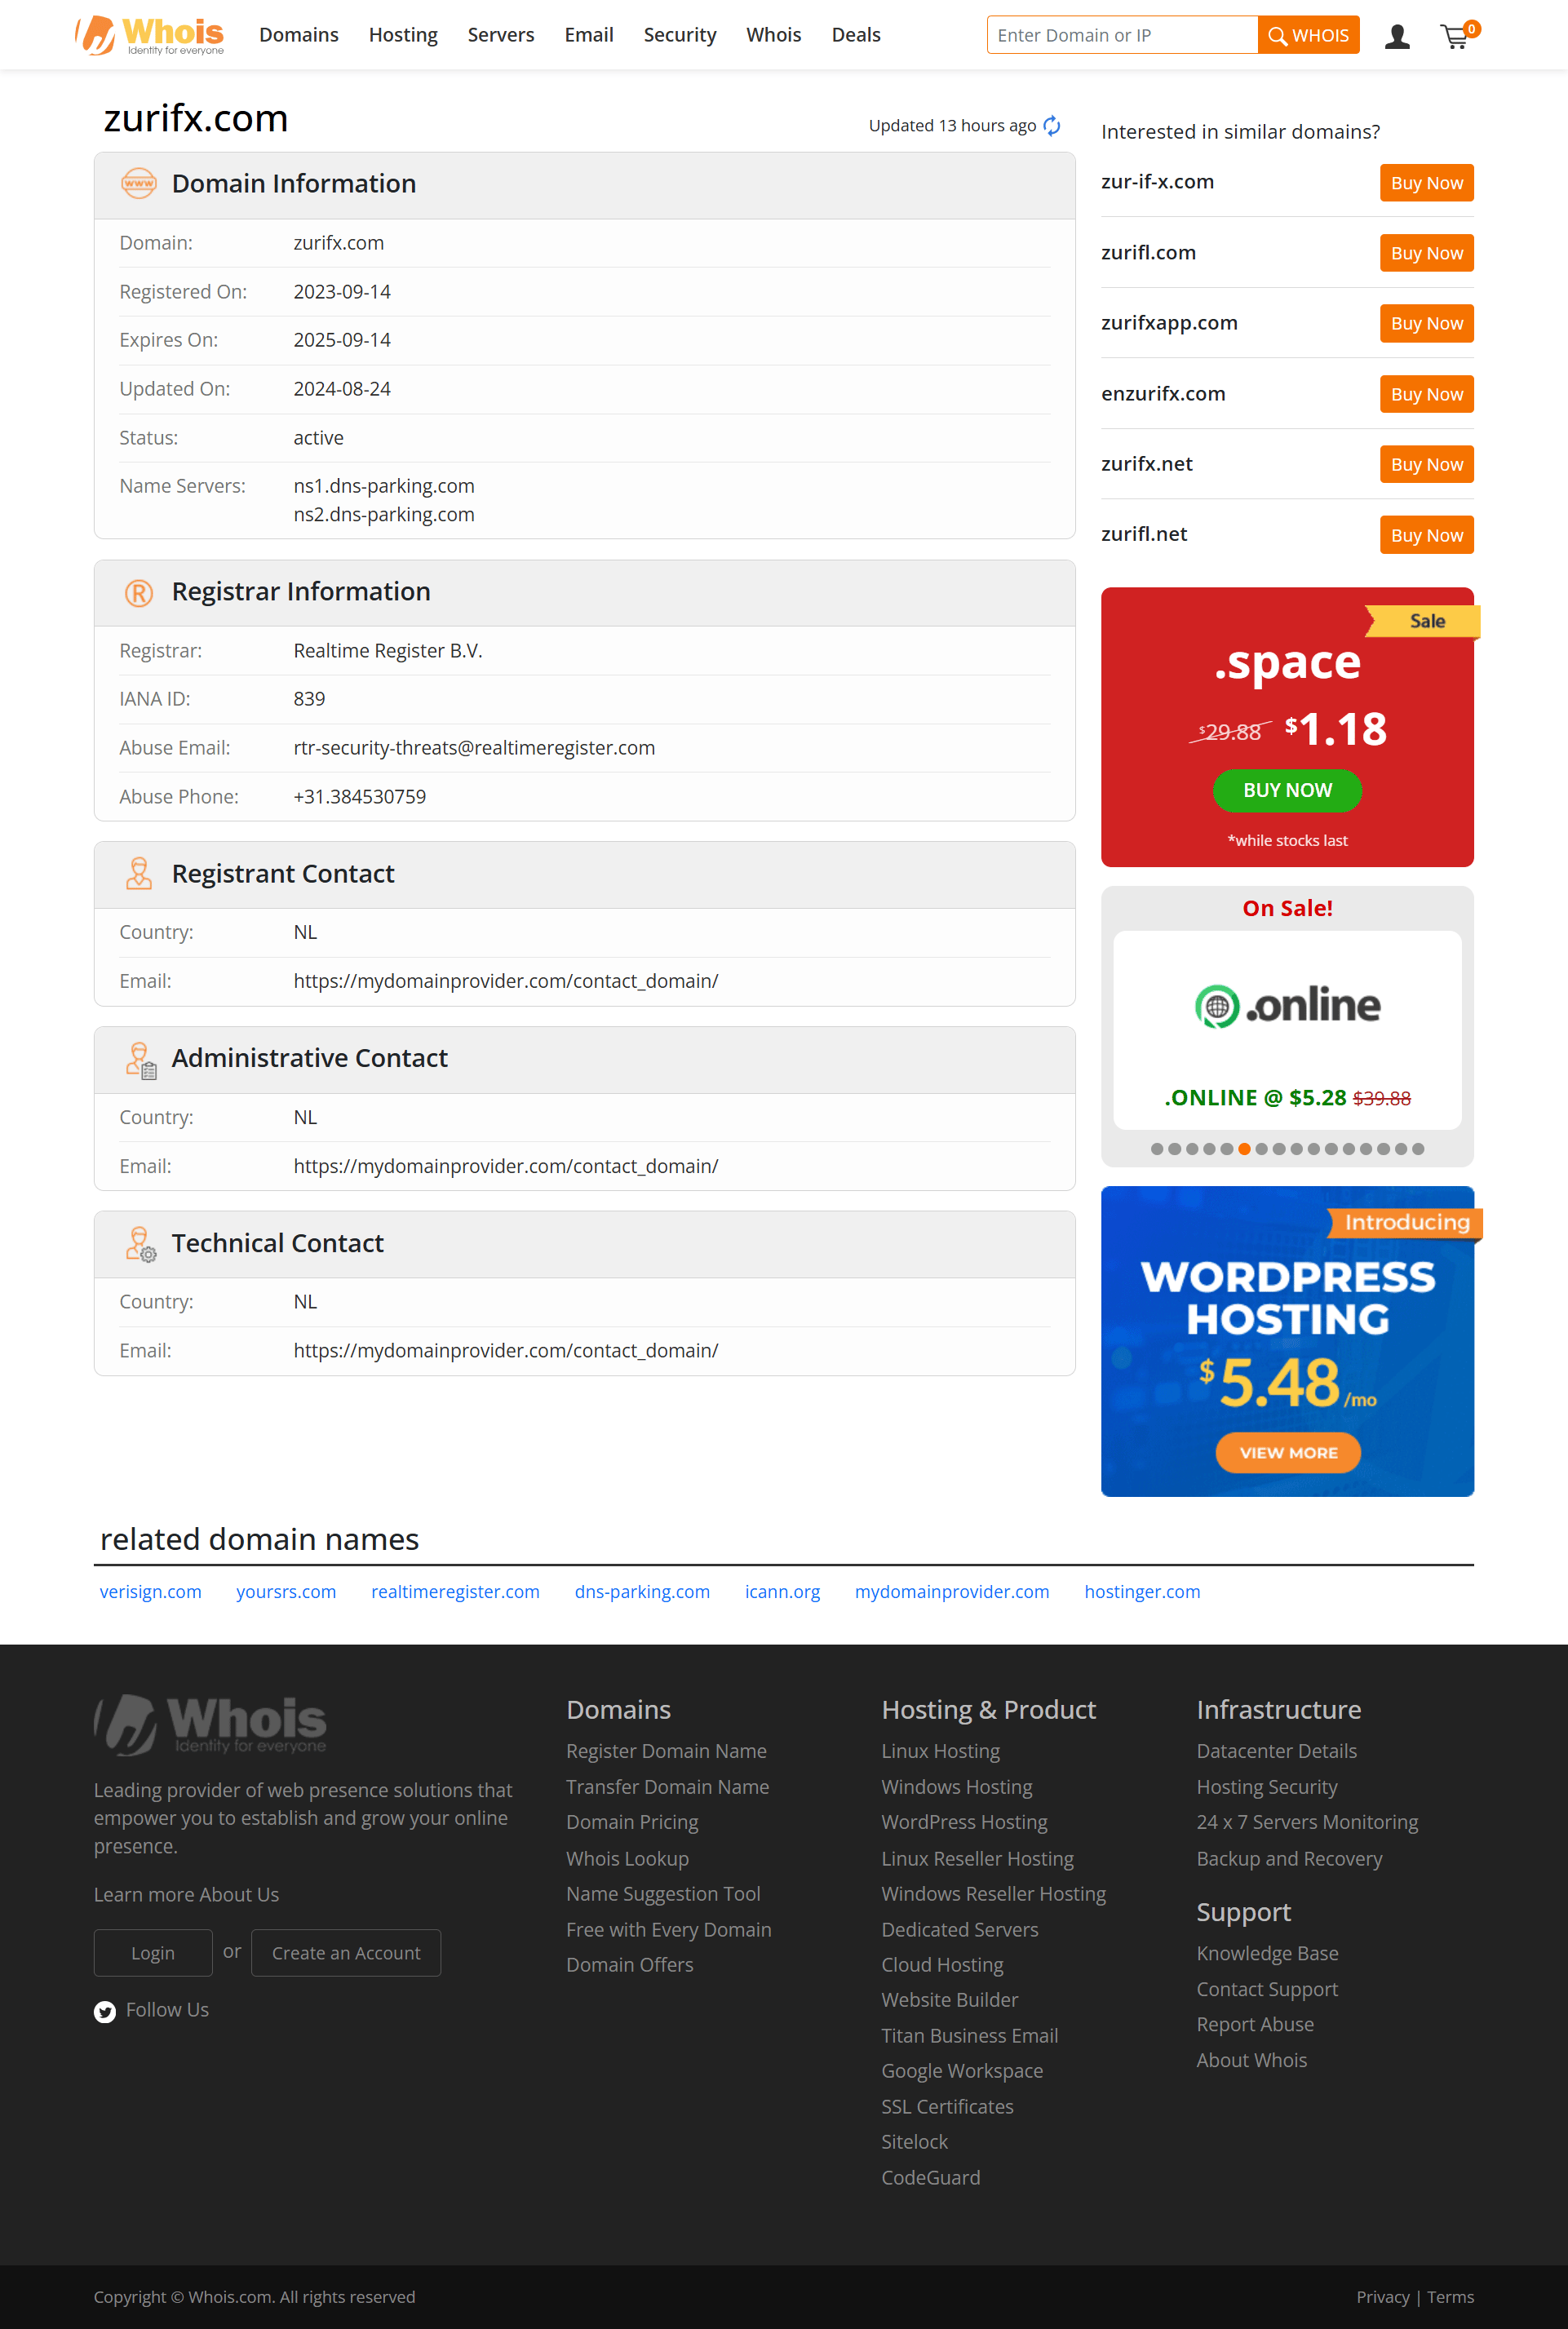
Task: Open the .ONLINE @ $5.28 offer card
Action: click(1288, 1030)
